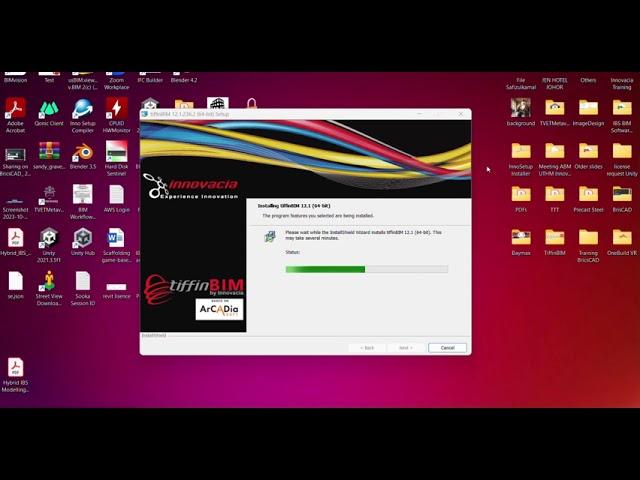Open the Baymax folder

pyautogui.click(x=521, y=242)
